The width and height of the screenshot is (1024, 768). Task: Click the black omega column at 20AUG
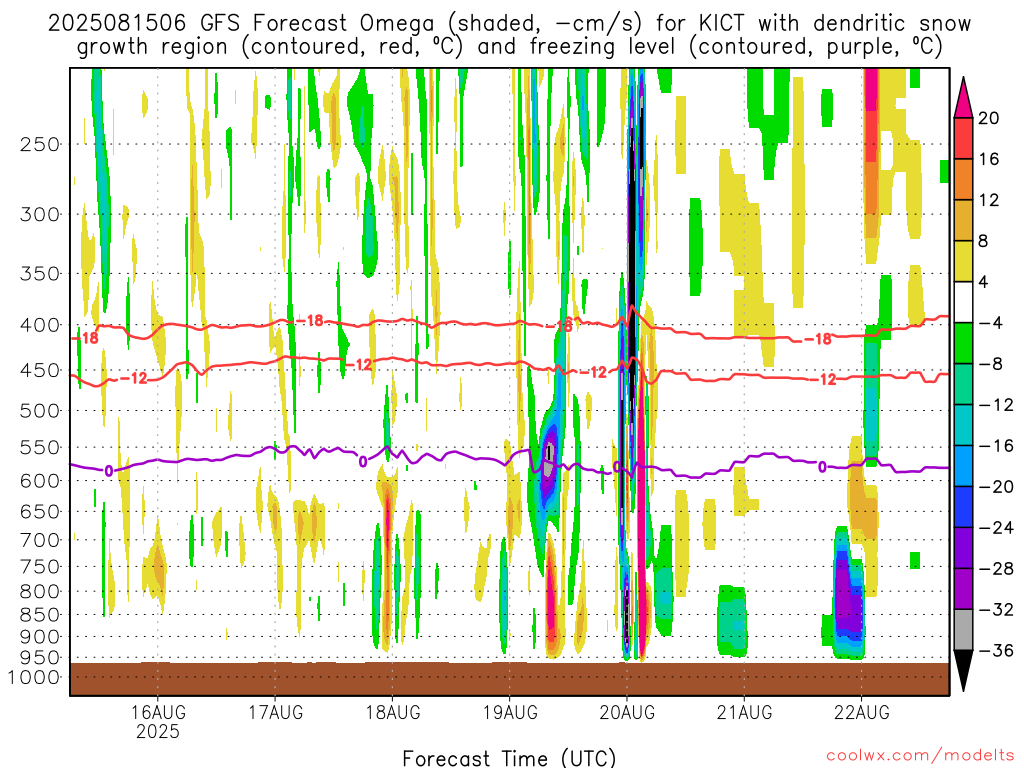click(632, 242)
